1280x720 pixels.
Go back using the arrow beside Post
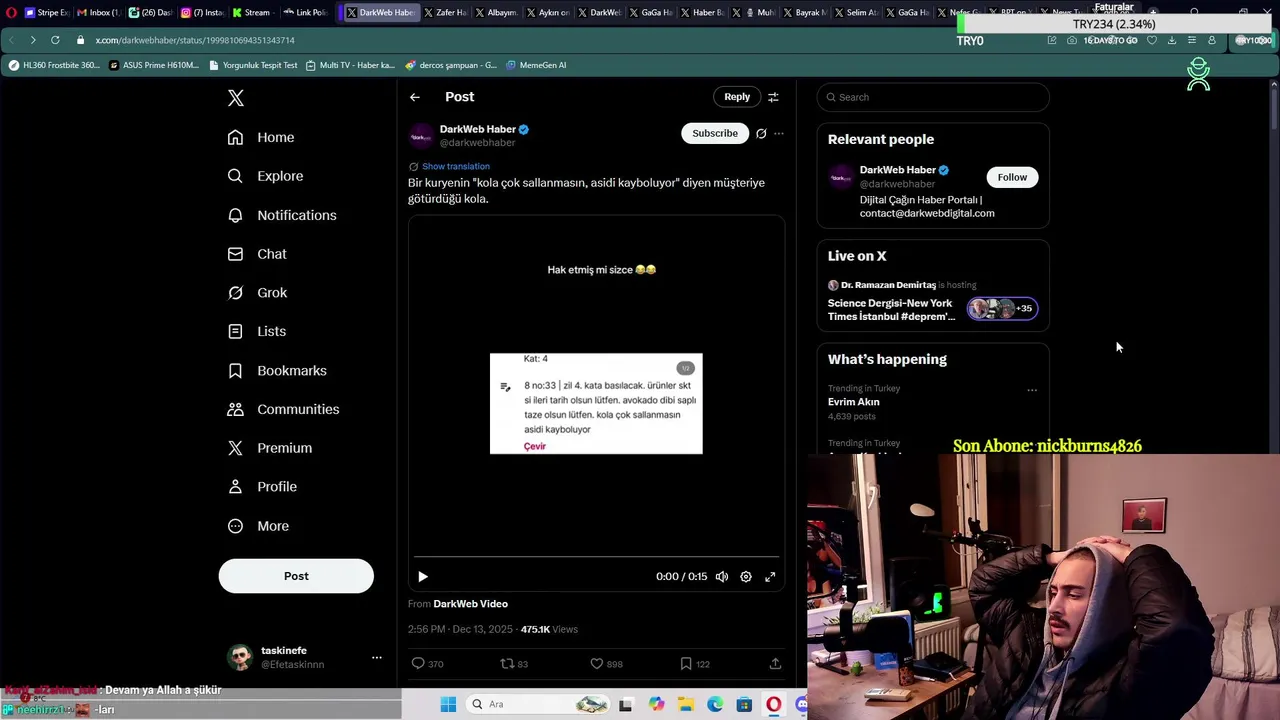click(415, 97)
